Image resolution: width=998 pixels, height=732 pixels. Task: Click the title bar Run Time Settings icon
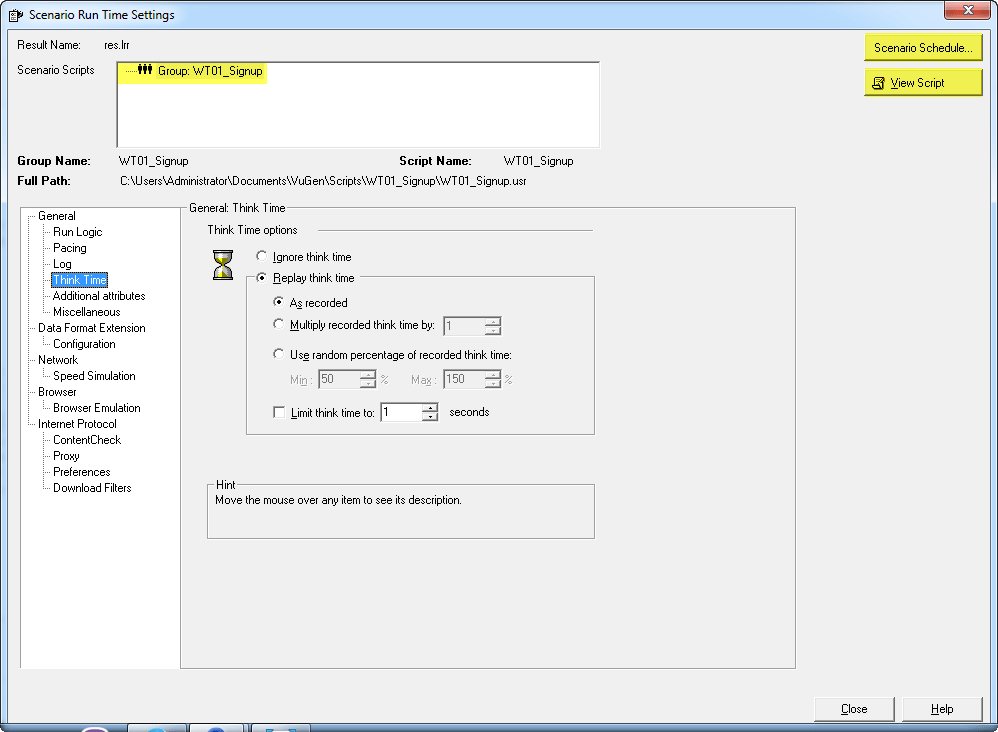(x=13, y=15)
